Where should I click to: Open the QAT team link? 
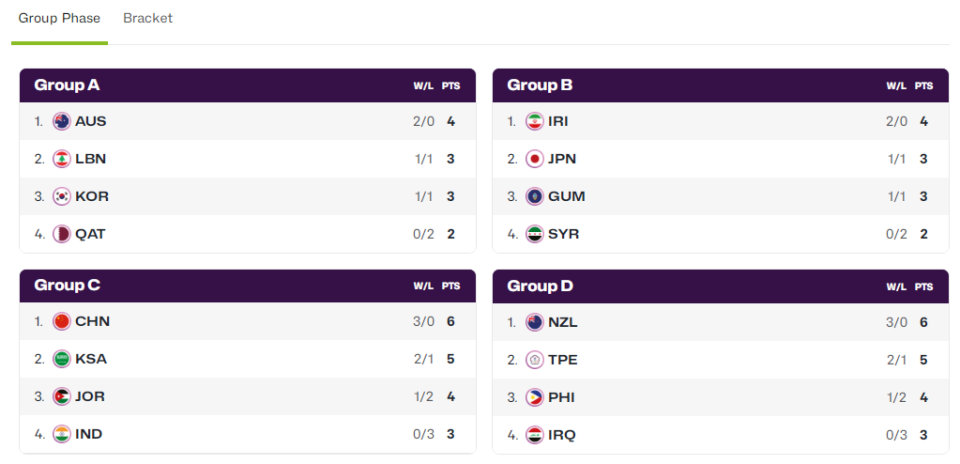click(90, 234)
